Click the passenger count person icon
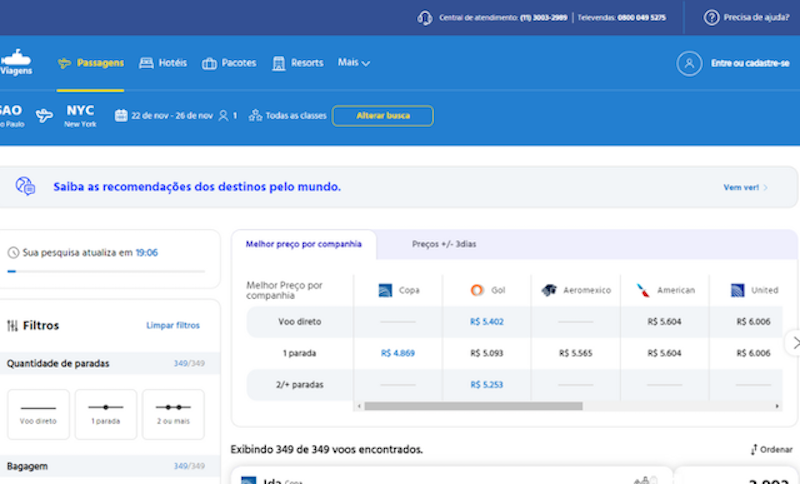800x484 pixels. pyautogui.click(x=223, y=116)
